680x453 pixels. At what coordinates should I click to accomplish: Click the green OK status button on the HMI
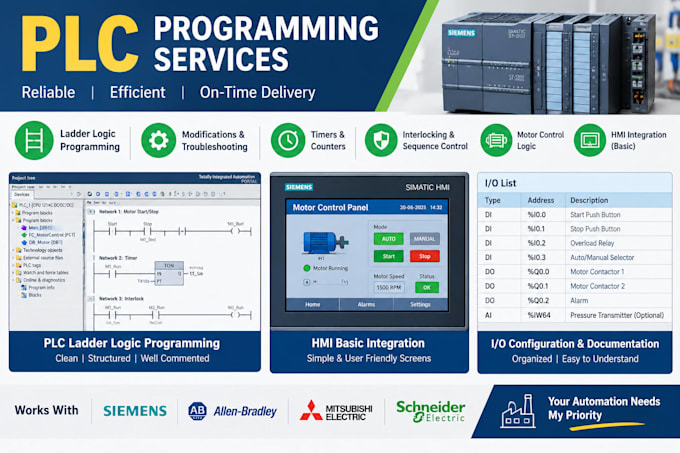point(427,287)
